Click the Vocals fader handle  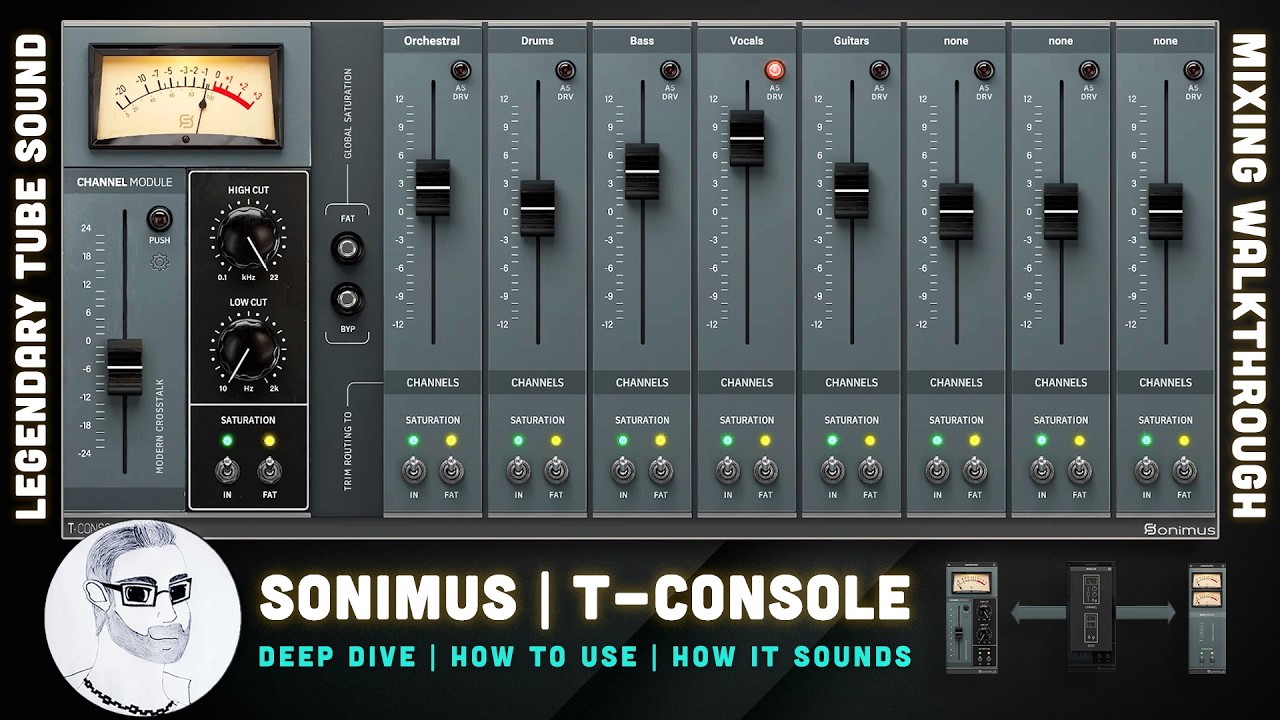pos(747,138)
